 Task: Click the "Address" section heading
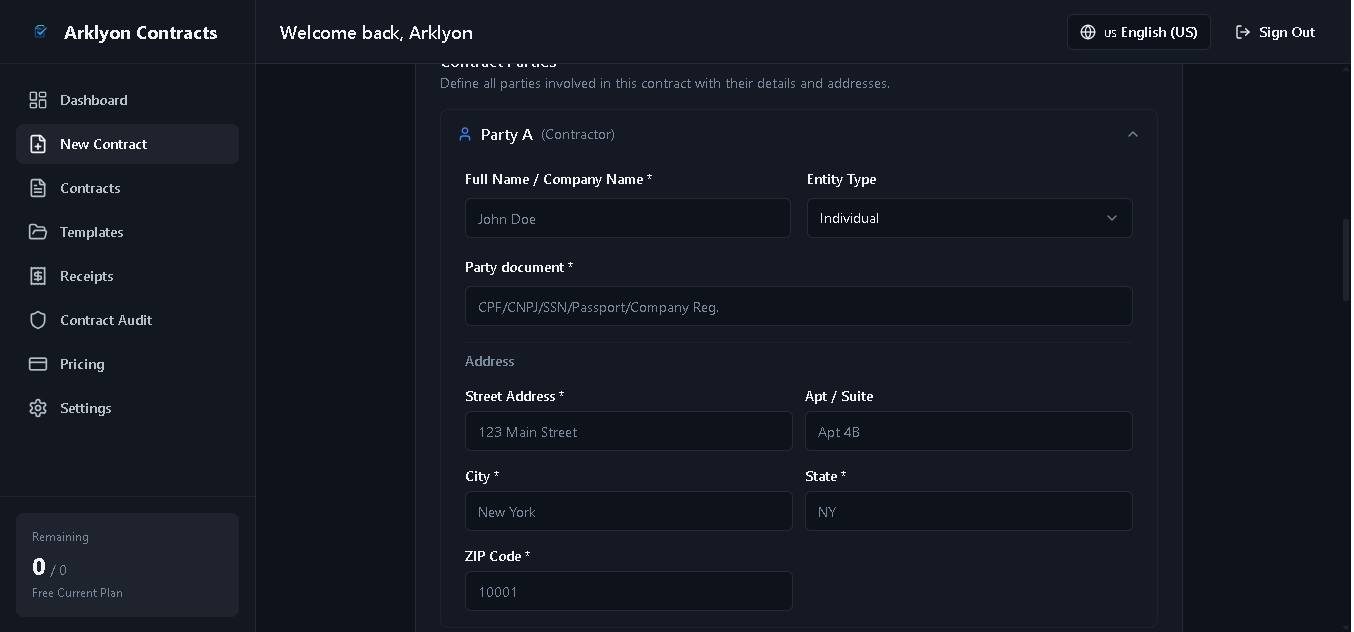[490, 361]
